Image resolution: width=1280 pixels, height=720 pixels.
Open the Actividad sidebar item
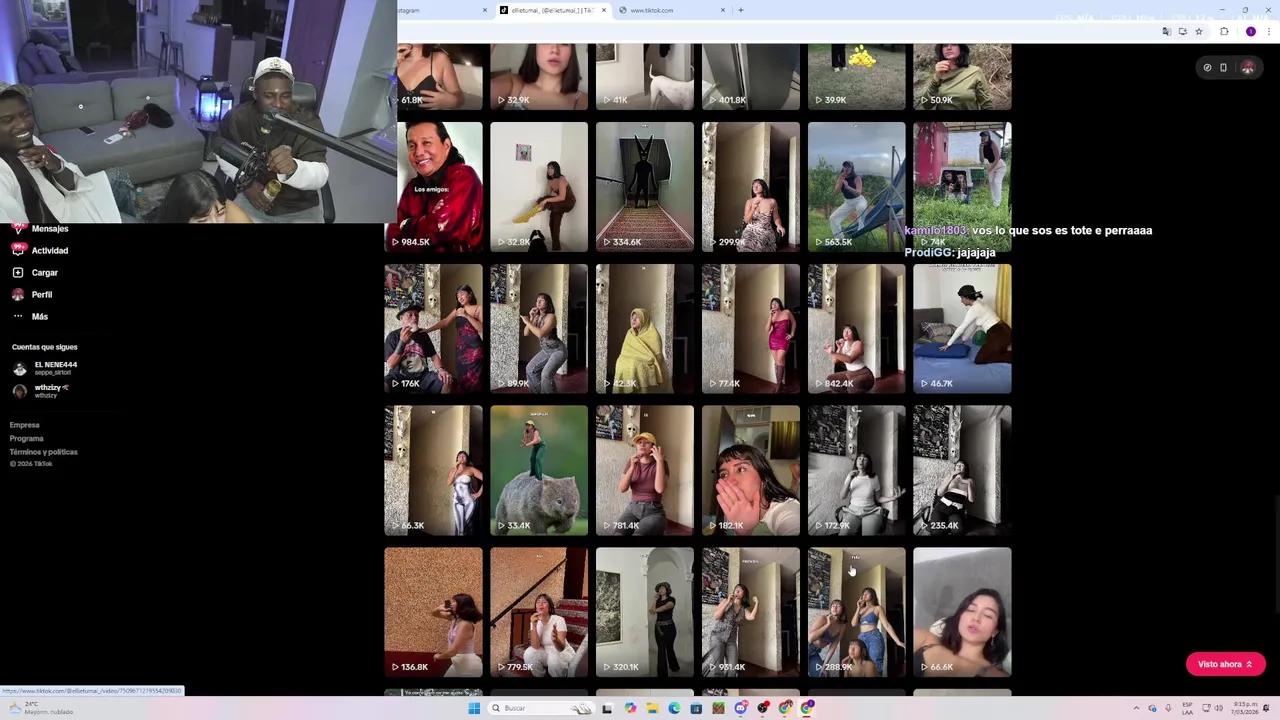click(x=40, y=250)
